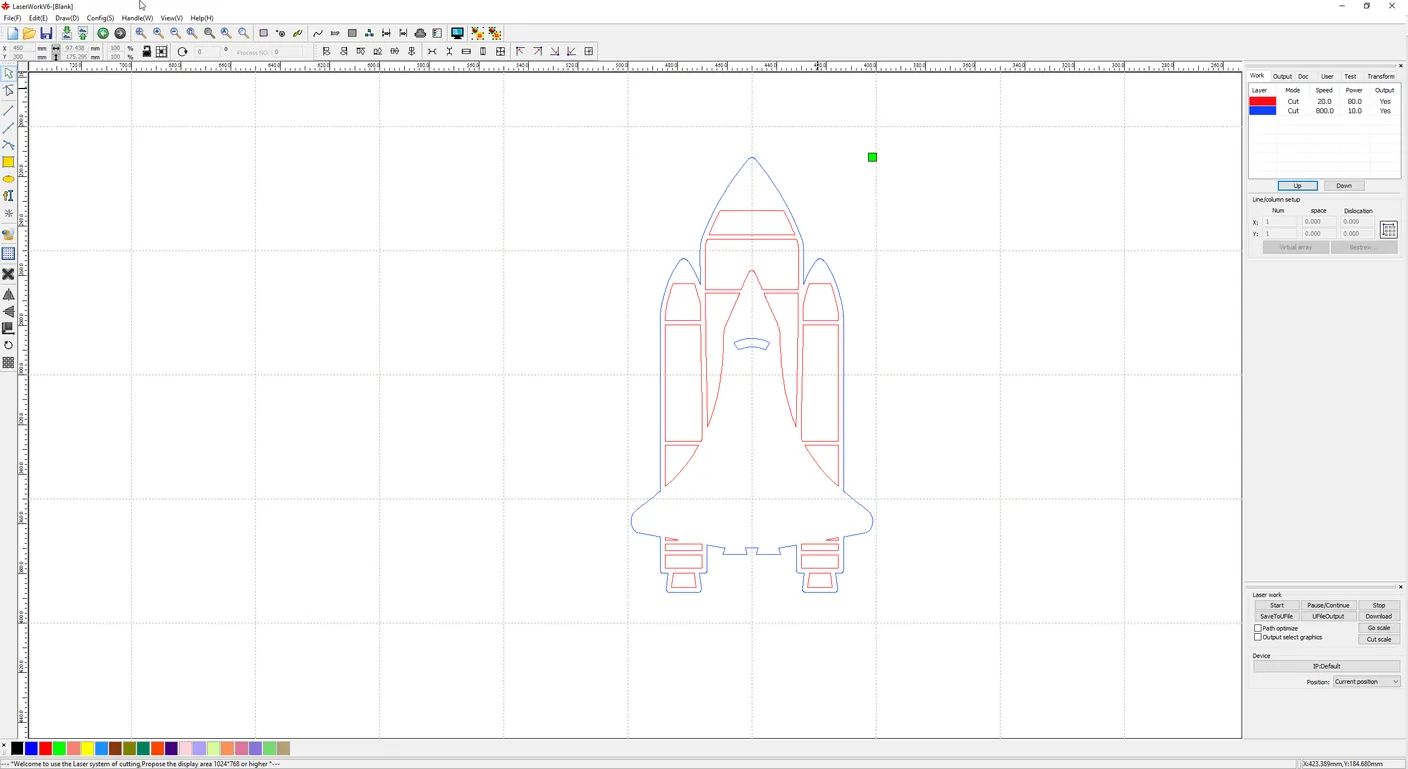Open the File menu
1408x769 pixels.
pyautogui.click(x=12, y=18)
